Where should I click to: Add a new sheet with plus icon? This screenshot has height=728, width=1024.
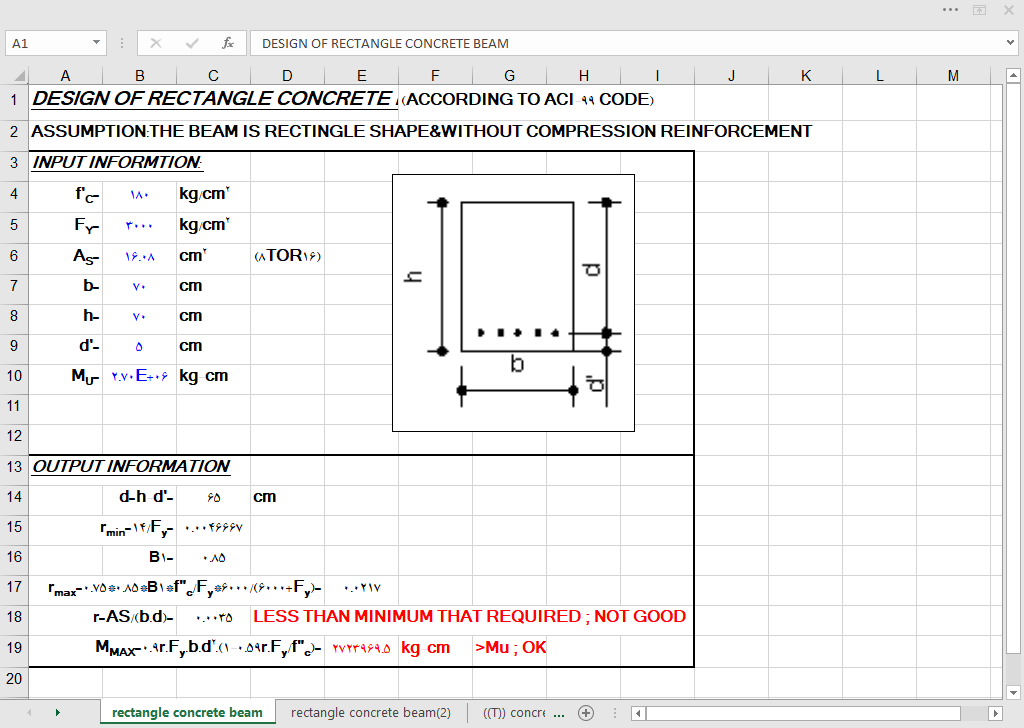(586, 713)
